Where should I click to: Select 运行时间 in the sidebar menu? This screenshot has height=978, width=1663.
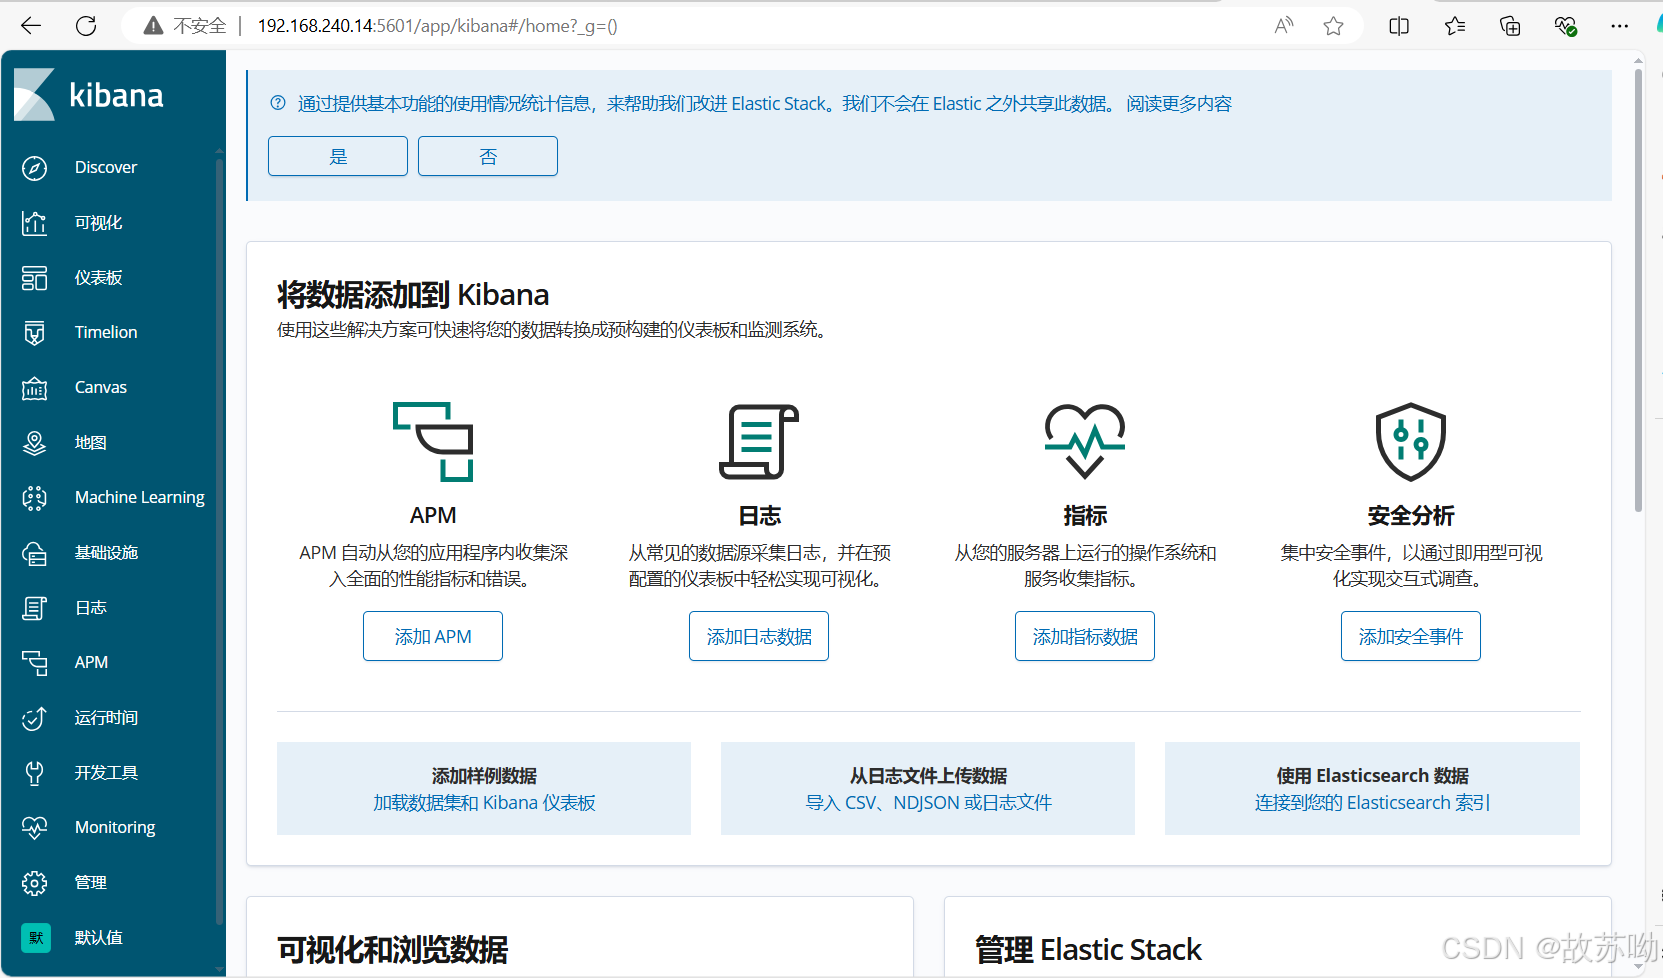106,718
